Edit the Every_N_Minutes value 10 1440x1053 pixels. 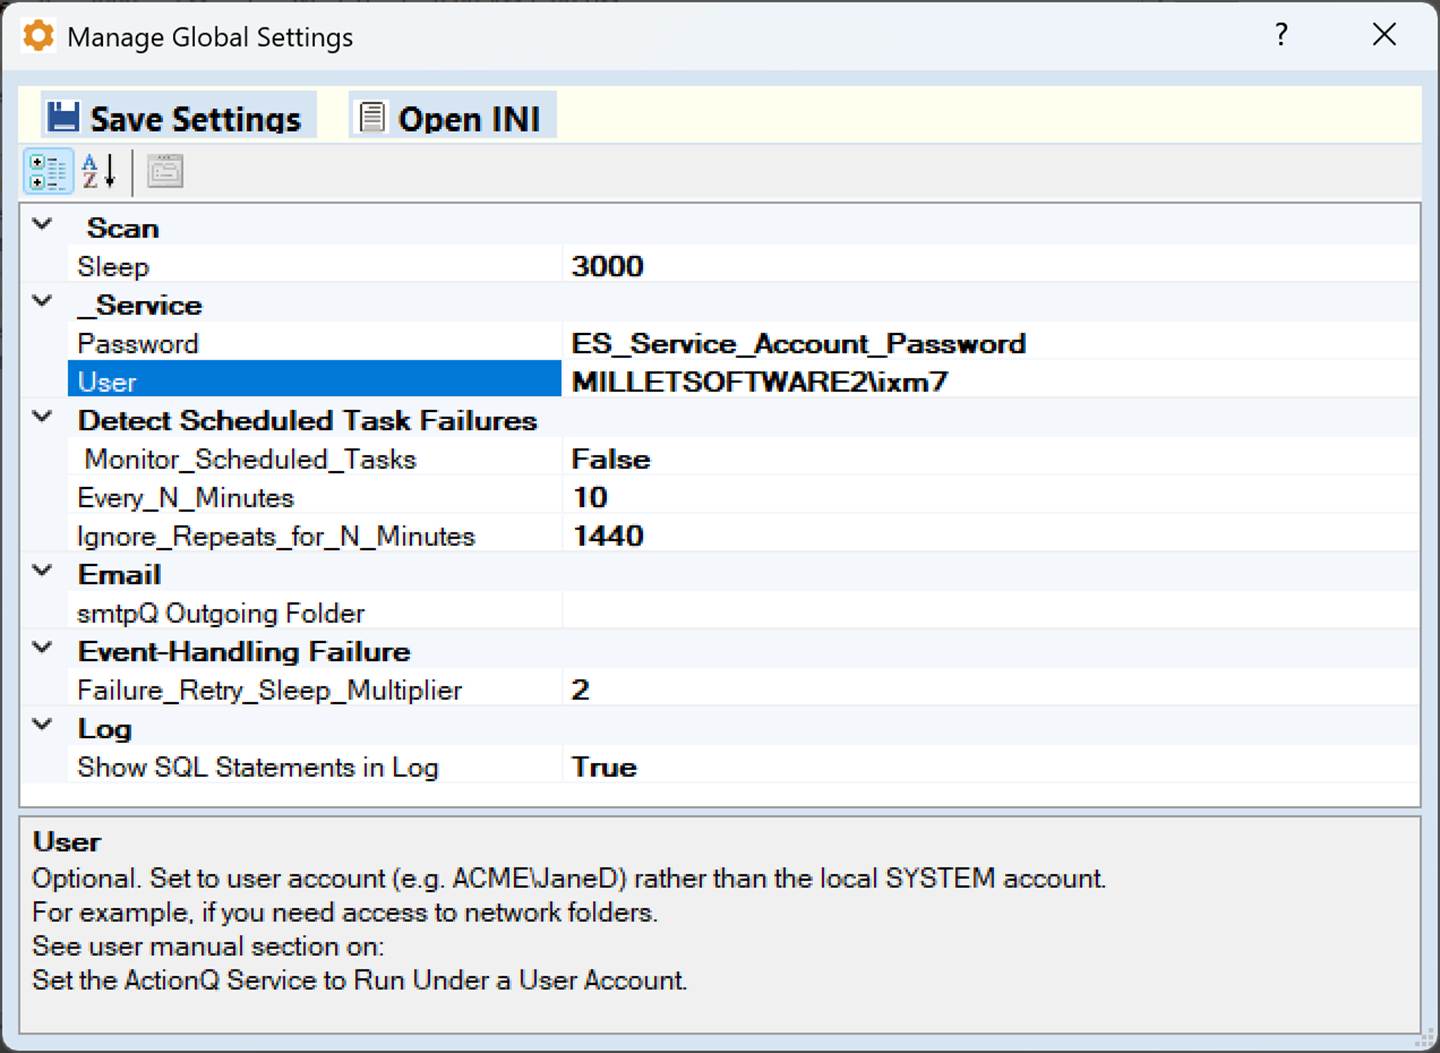click(989, 497)
